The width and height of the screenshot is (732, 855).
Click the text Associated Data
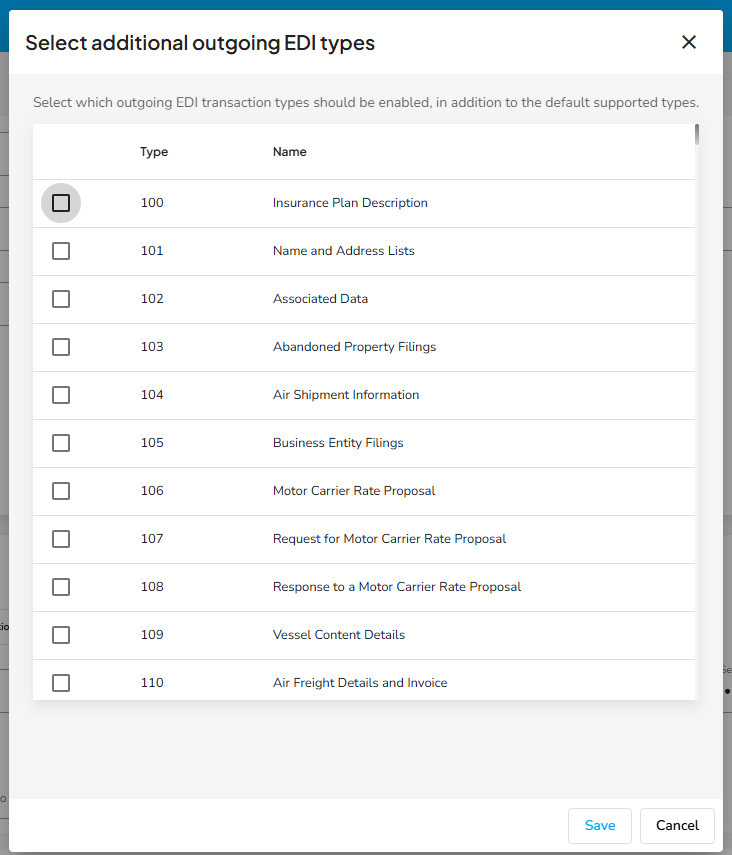point(320,299)
